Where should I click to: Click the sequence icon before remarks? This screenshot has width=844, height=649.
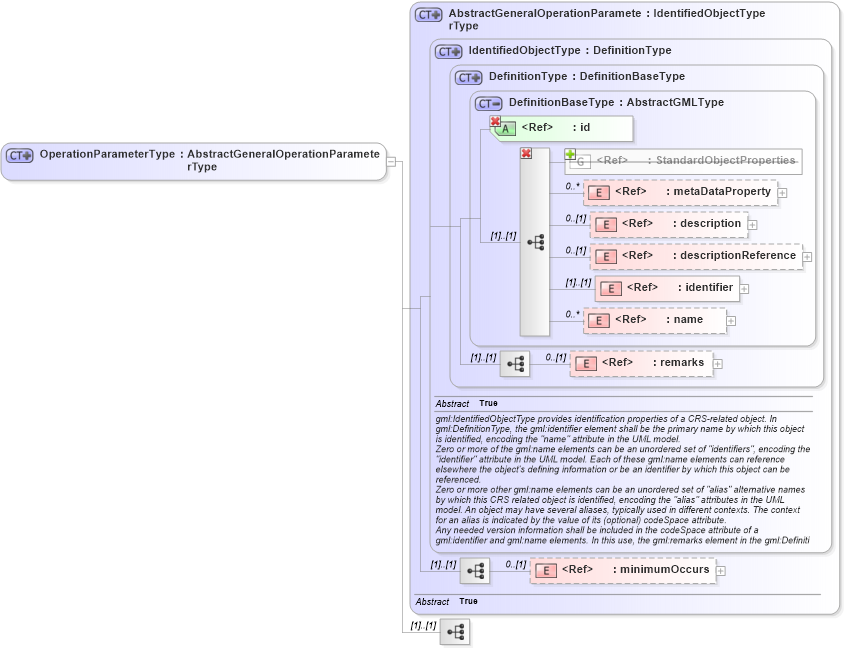tap(515, 364)
